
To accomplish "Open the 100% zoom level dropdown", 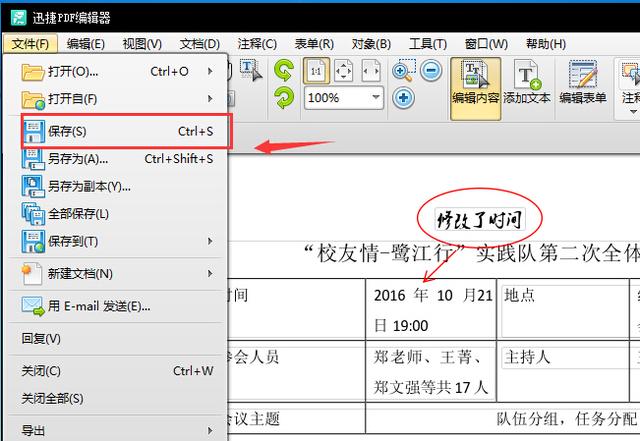I will point(376,98).
